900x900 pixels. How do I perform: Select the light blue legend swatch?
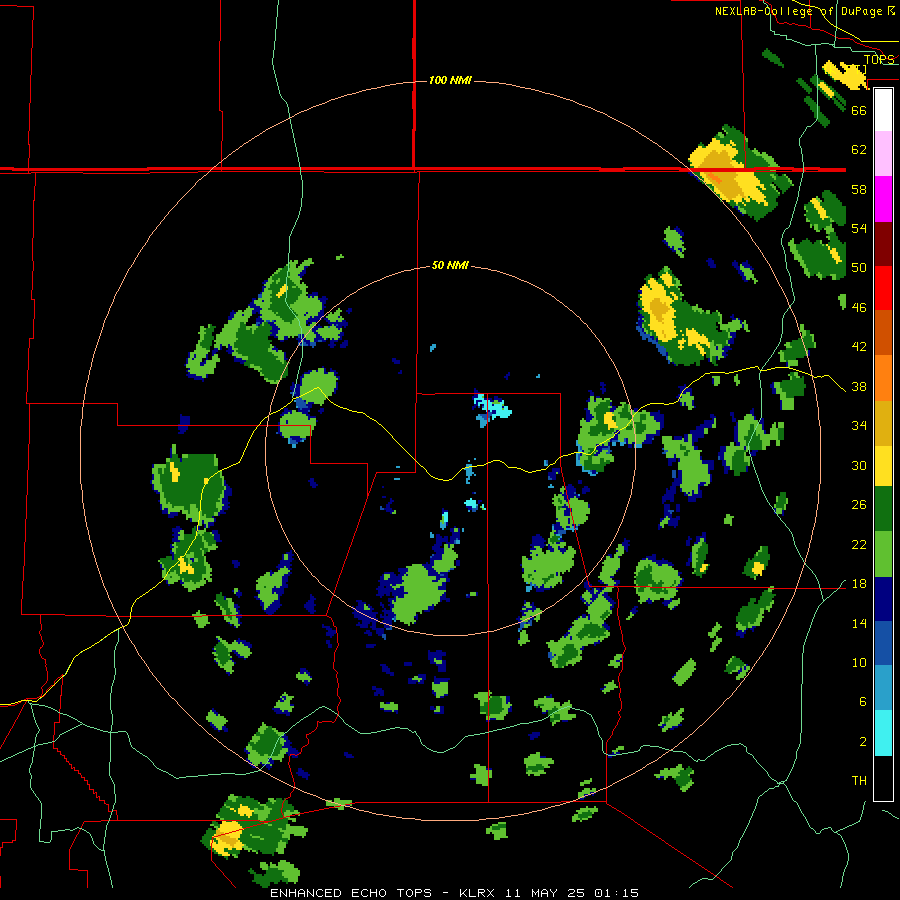coord(883,688)
